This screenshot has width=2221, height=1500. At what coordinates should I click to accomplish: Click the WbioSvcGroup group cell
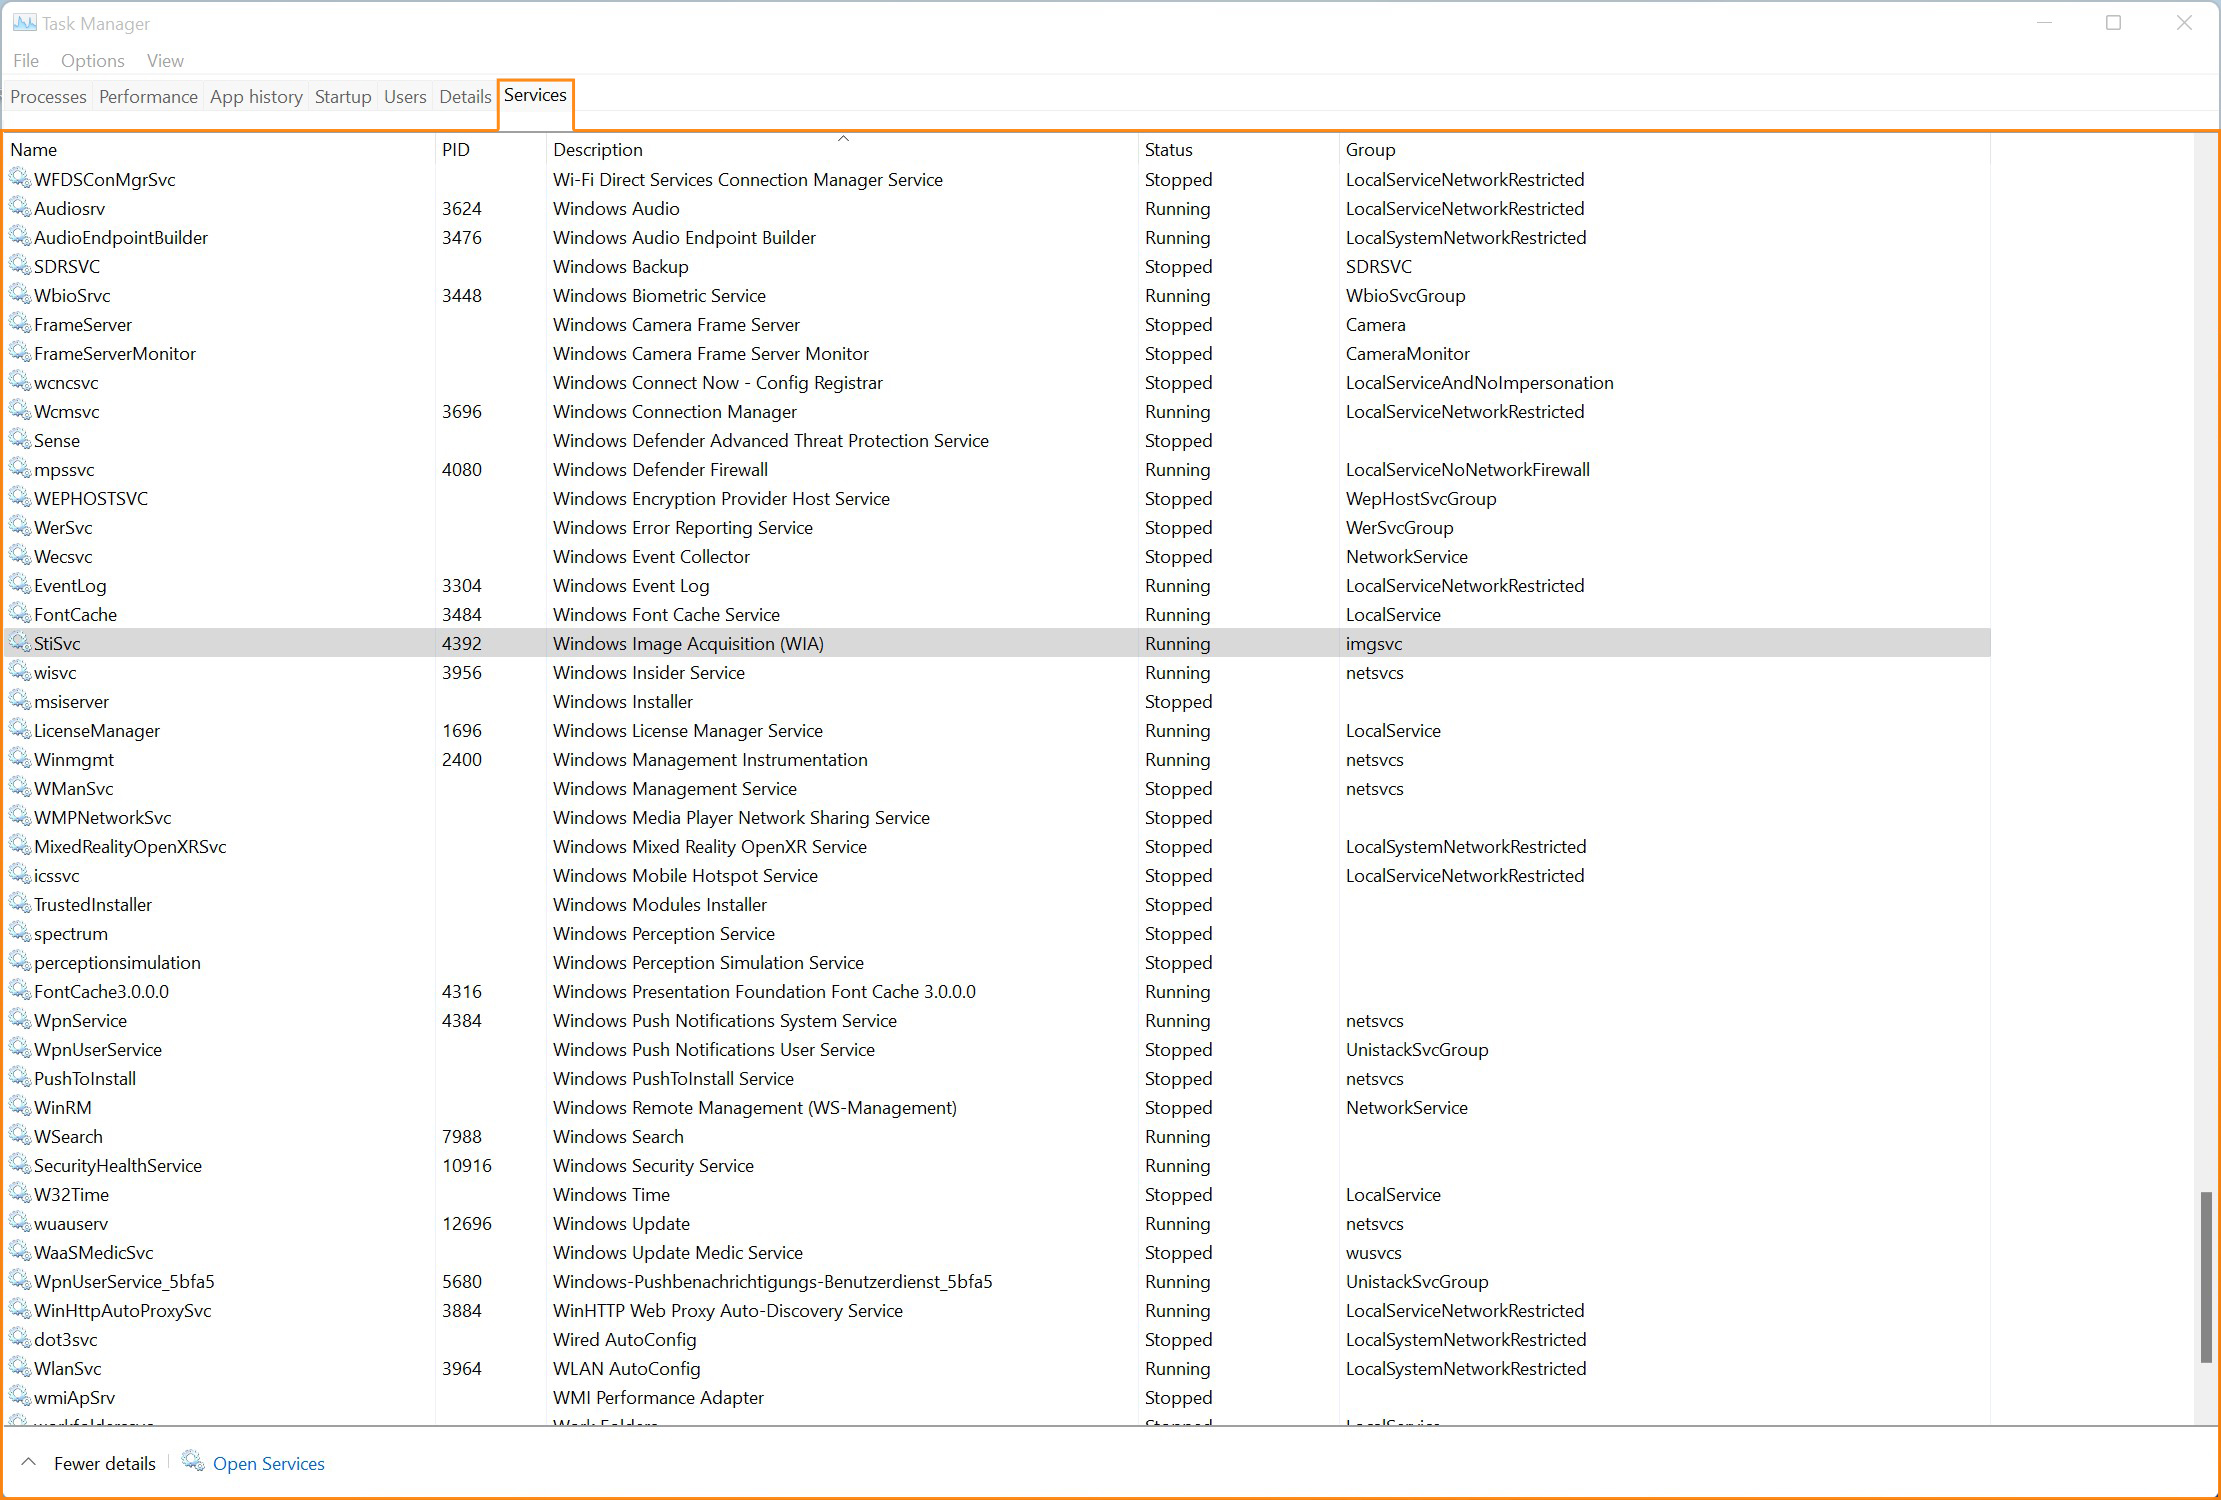[x=1405, y=295]
